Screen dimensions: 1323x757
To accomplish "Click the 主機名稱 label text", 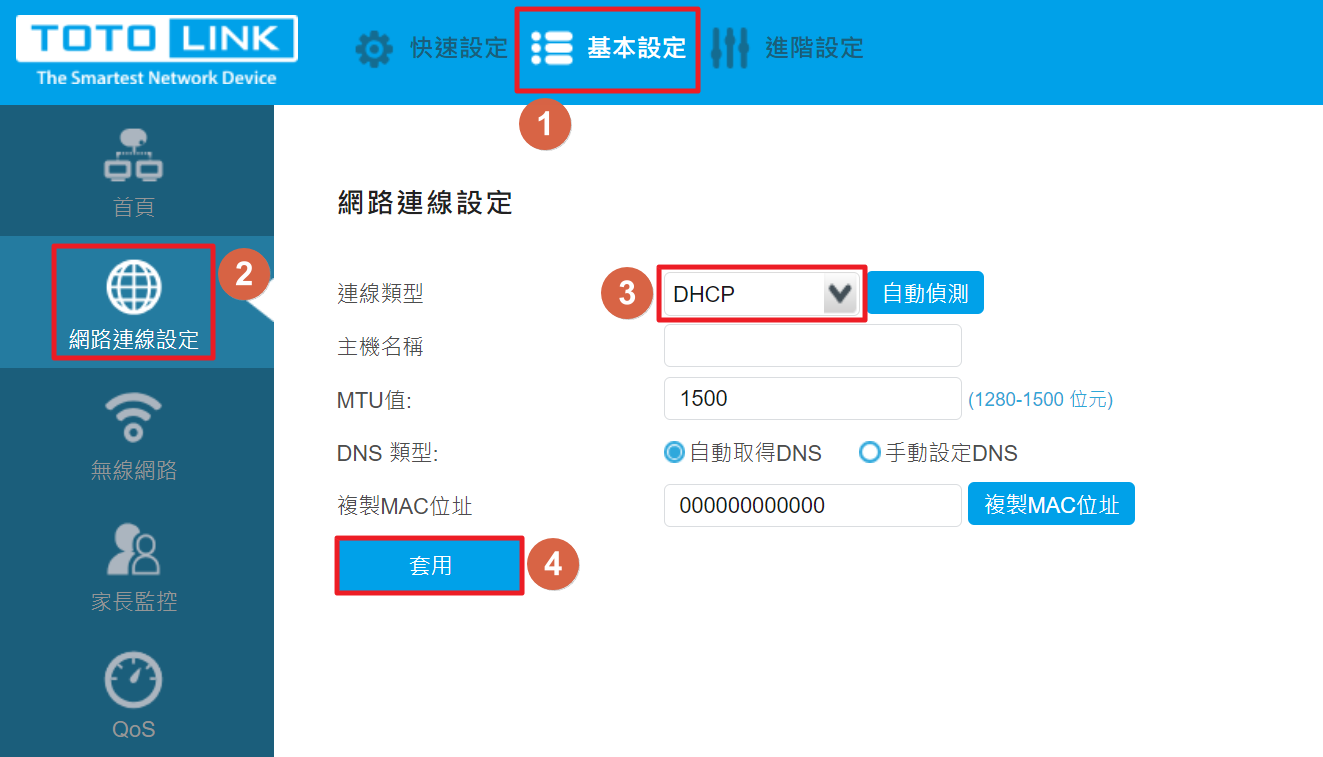I will click(x=381, y=347).
